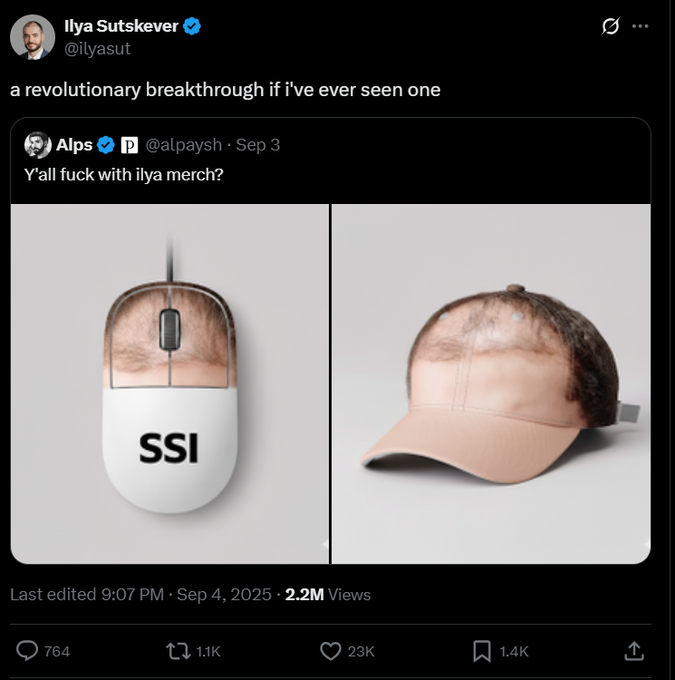This screenshot has height=680, width=675.
Task: Click the Alps avatar in the quoted post
Action: click(x=37, y=145)
